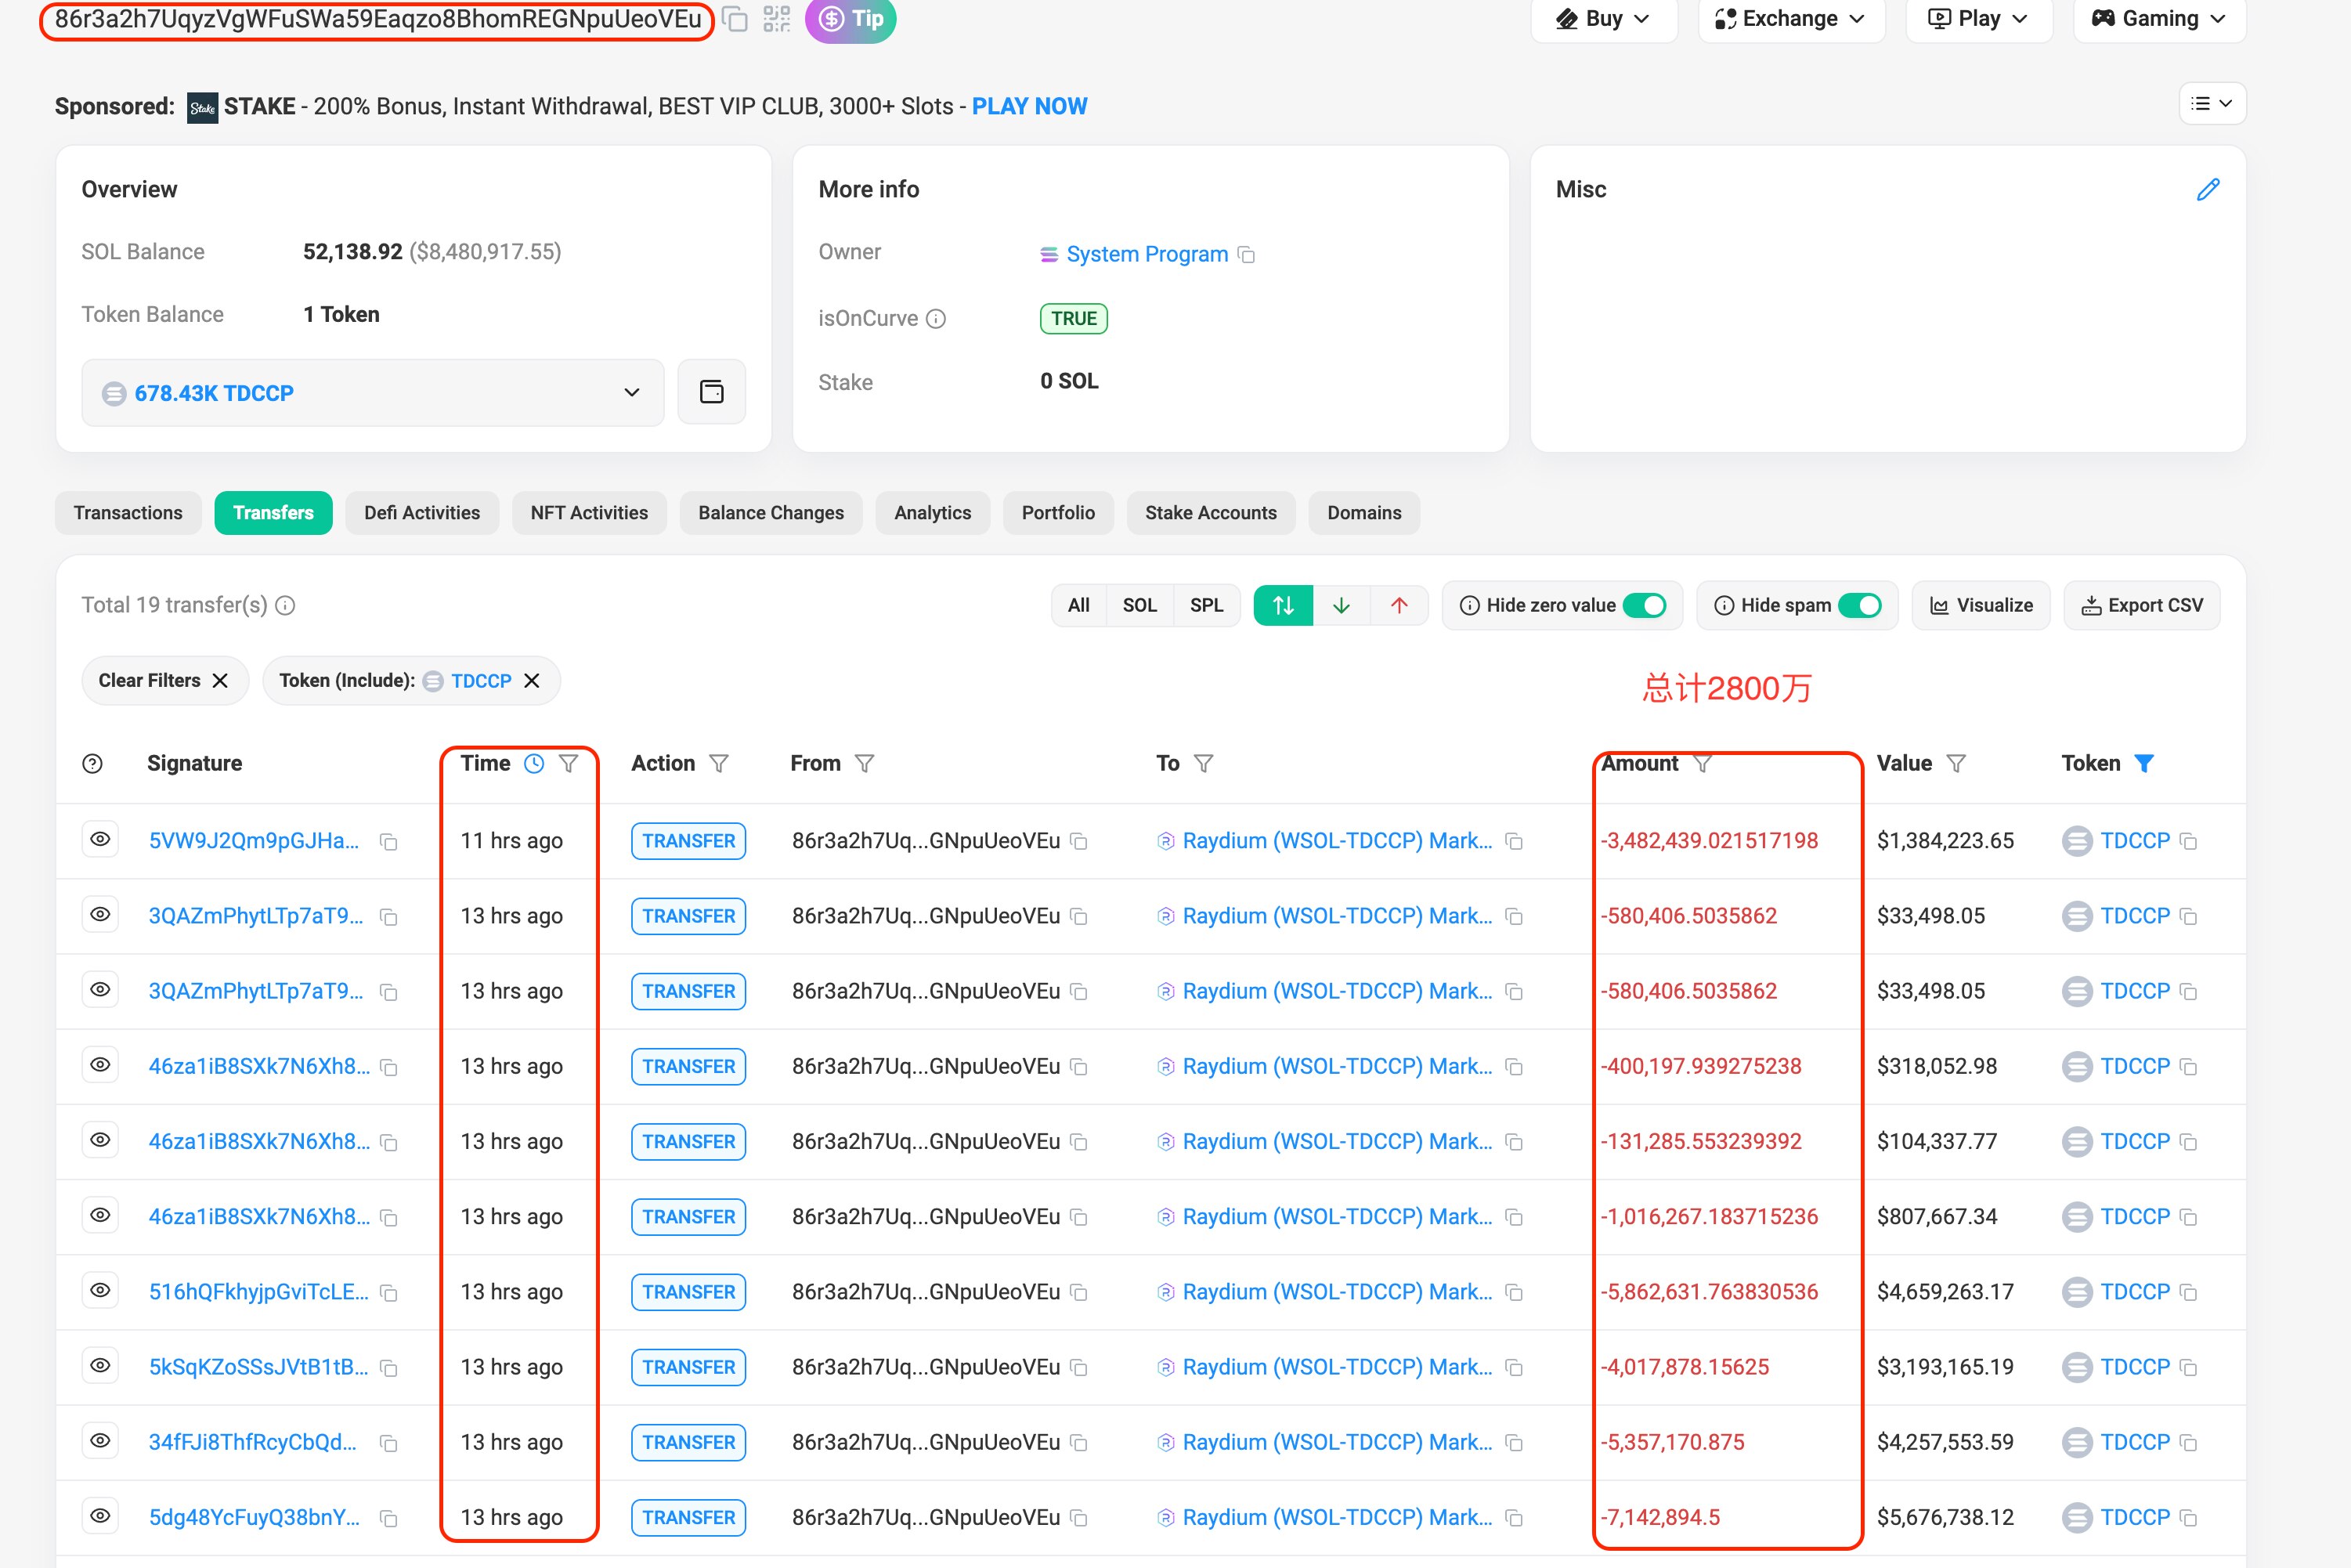Image resolution: width=2351 pixels, height=1568 pixels.
Task: Filter transfers by outgoing red arrow
Action: tap(1398, 605)
